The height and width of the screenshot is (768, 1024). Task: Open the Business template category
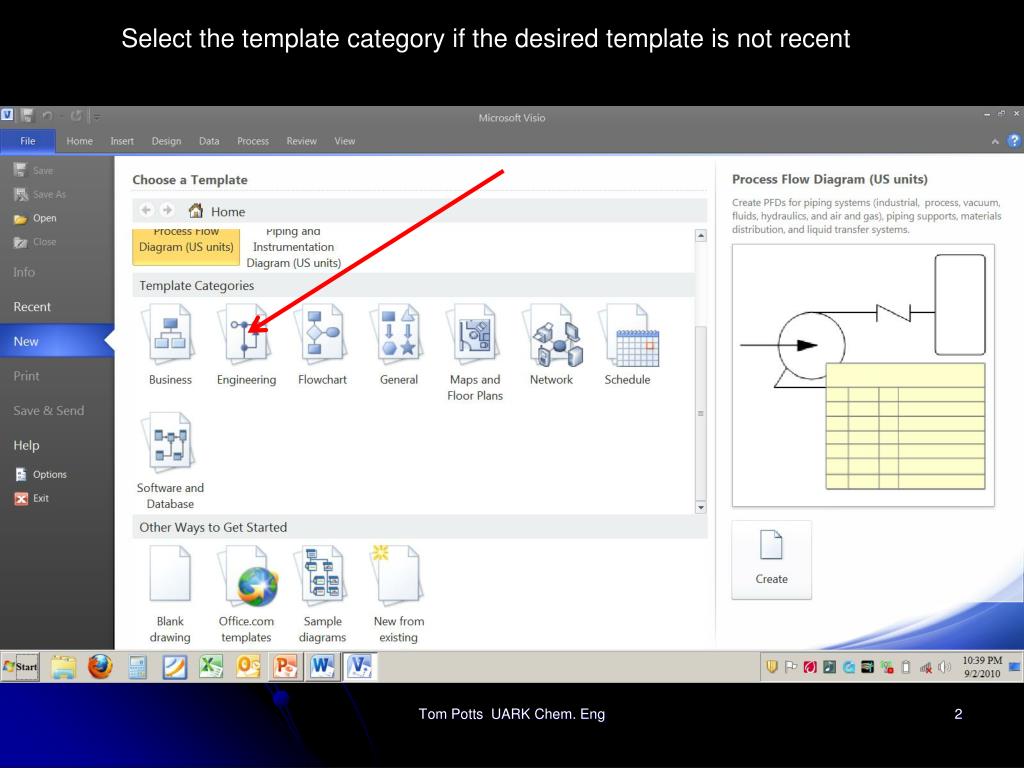click(x=170, y=345)
